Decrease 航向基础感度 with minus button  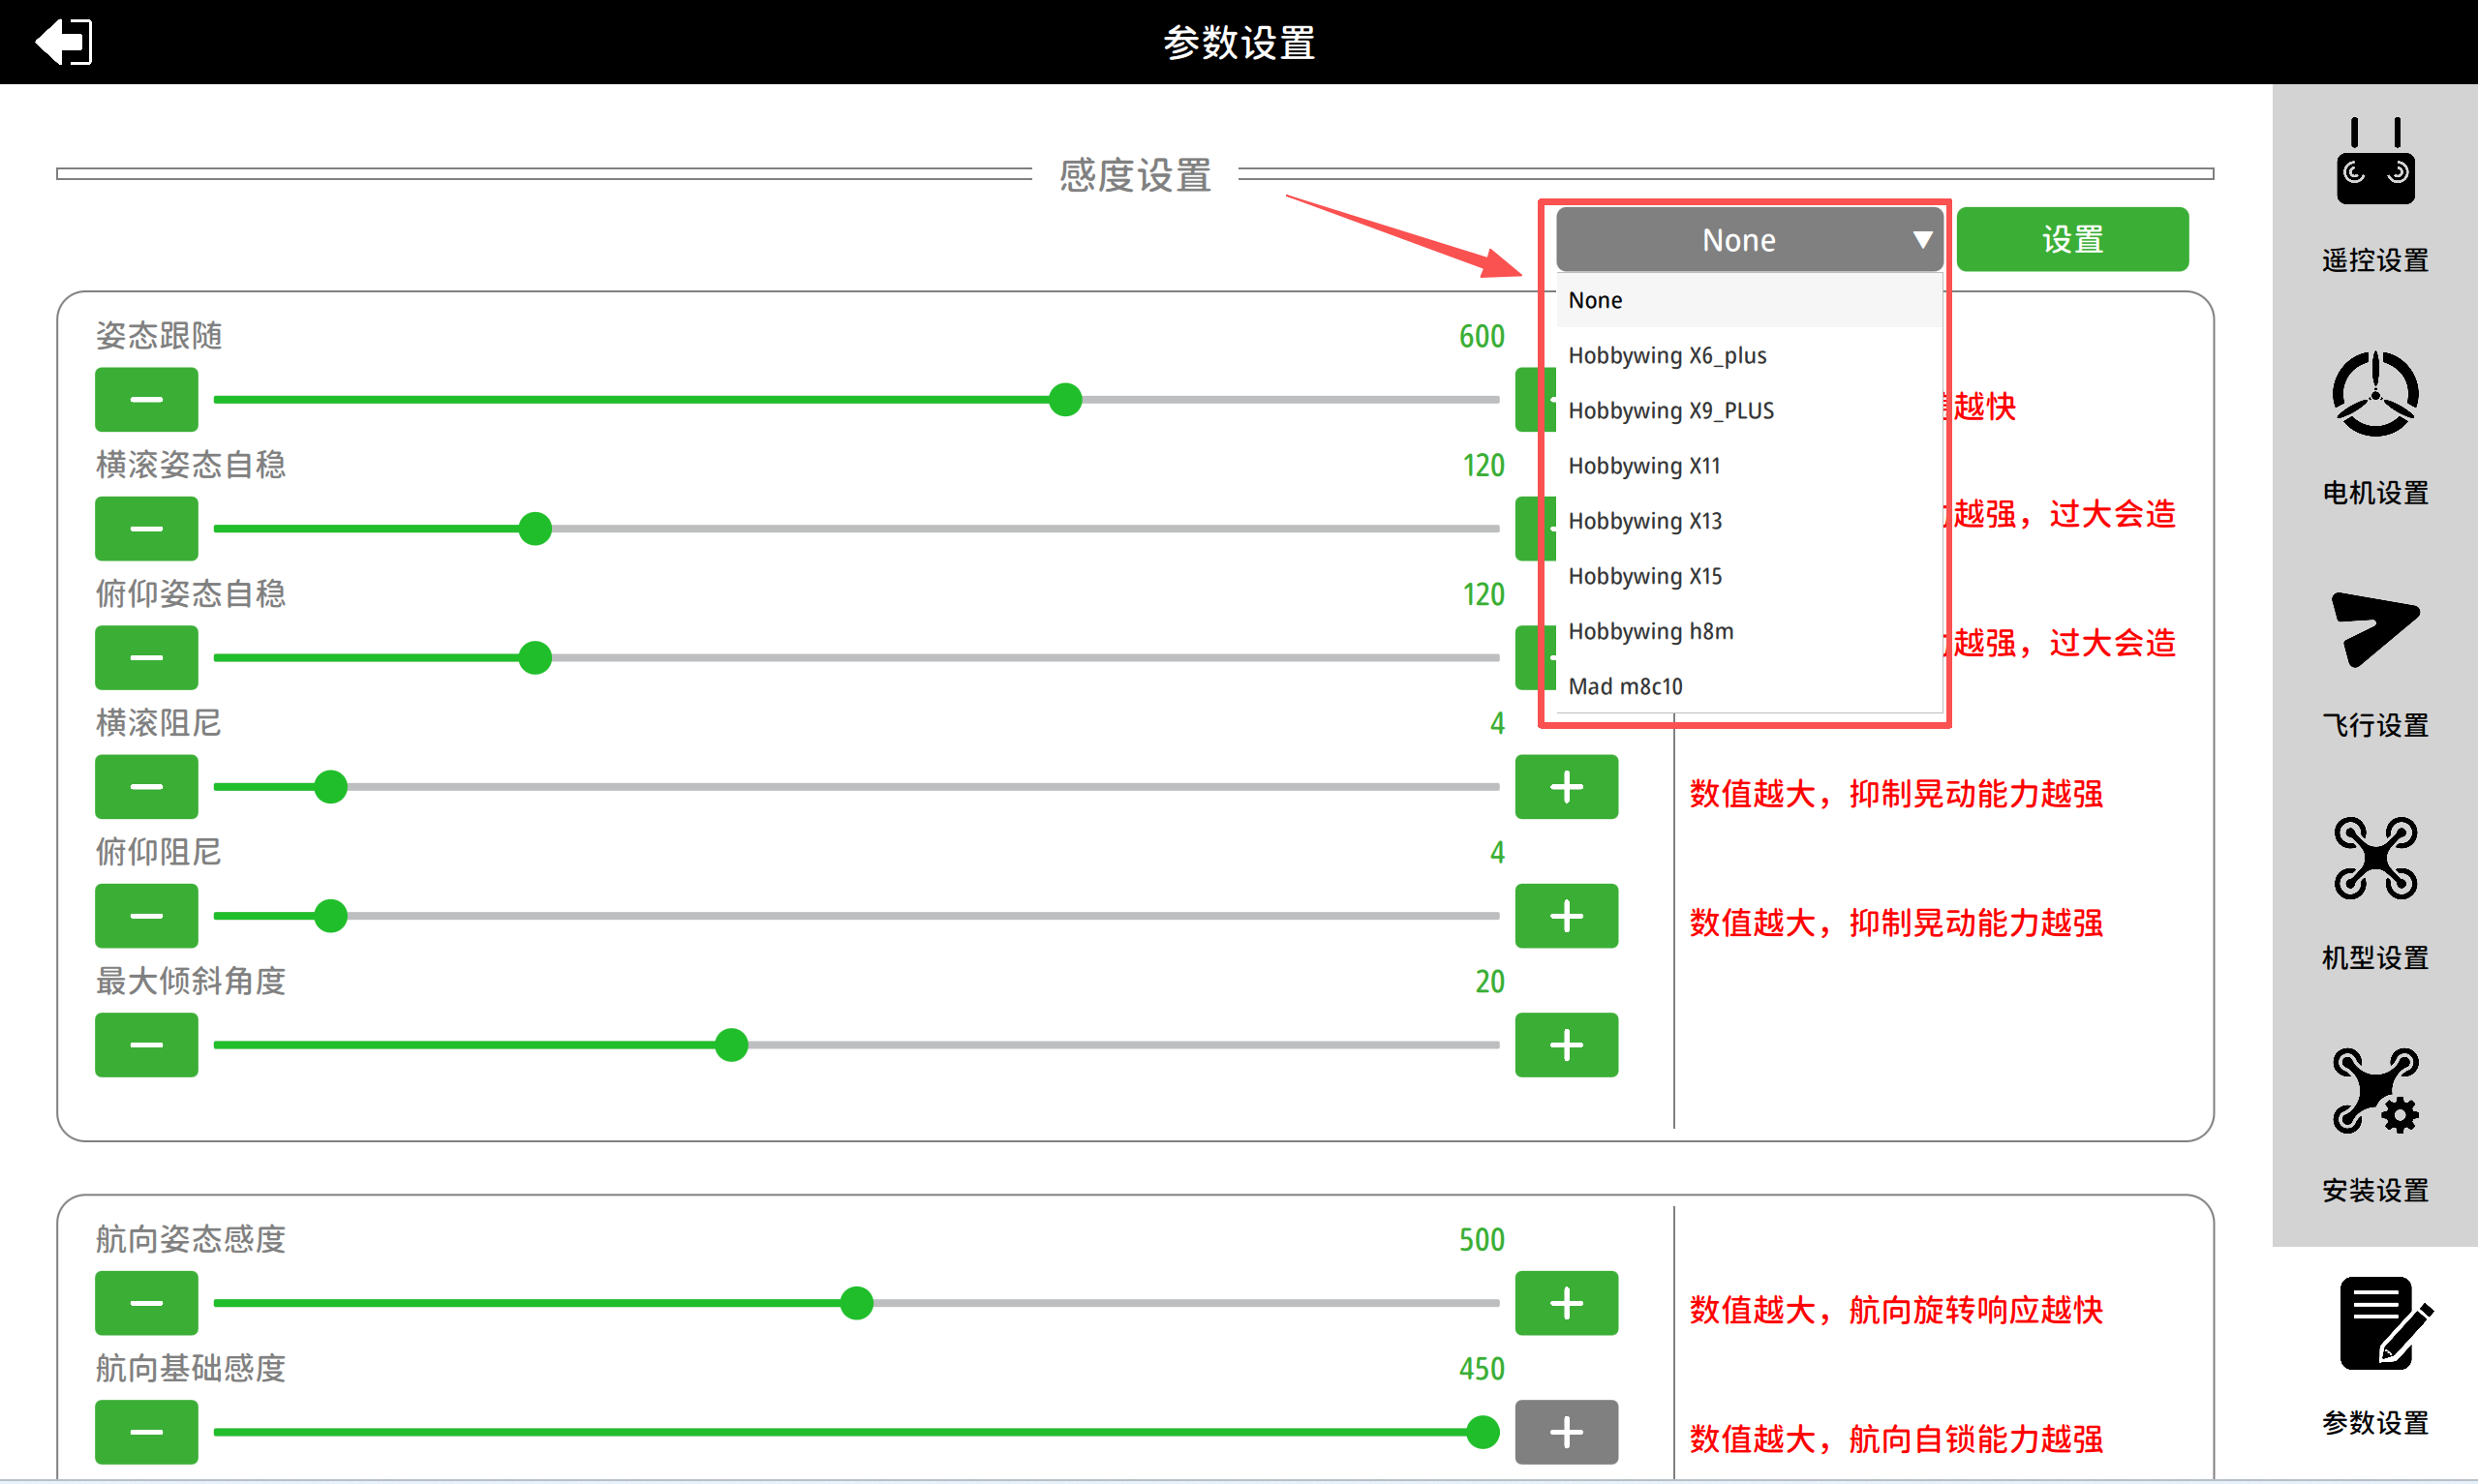tap(146, 1432)
